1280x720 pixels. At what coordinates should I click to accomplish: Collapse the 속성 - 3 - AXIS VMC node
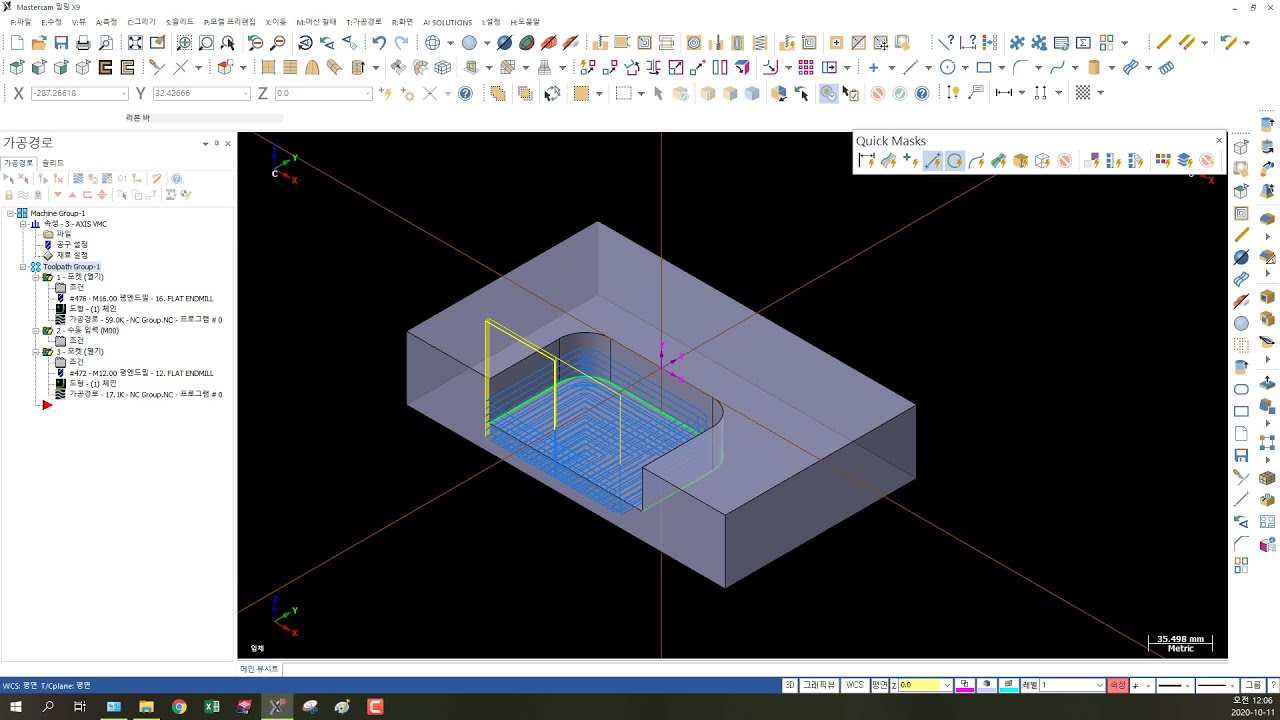click(x=23, y=224)
